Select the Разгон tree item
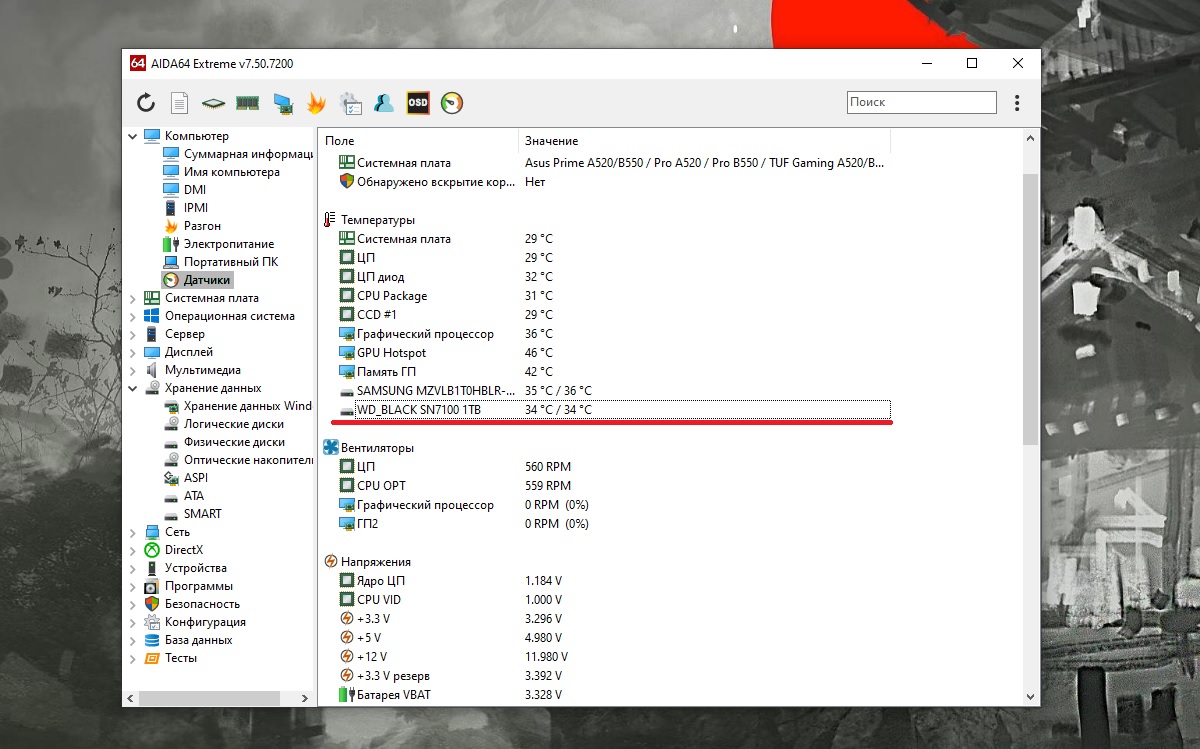The width and height of the screenshot is (1200, 749). 191,226
